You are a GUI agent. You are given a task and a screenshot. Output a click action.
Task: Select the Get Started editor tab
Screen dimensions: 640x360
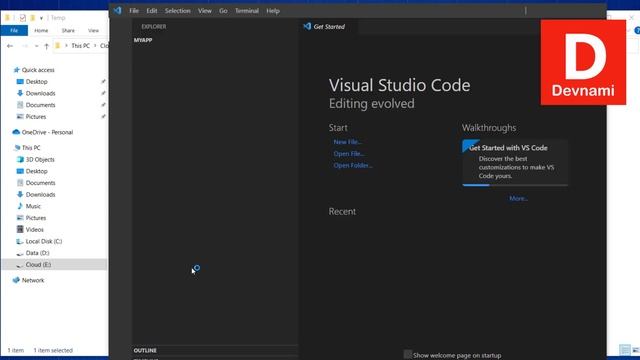point(329,27)
